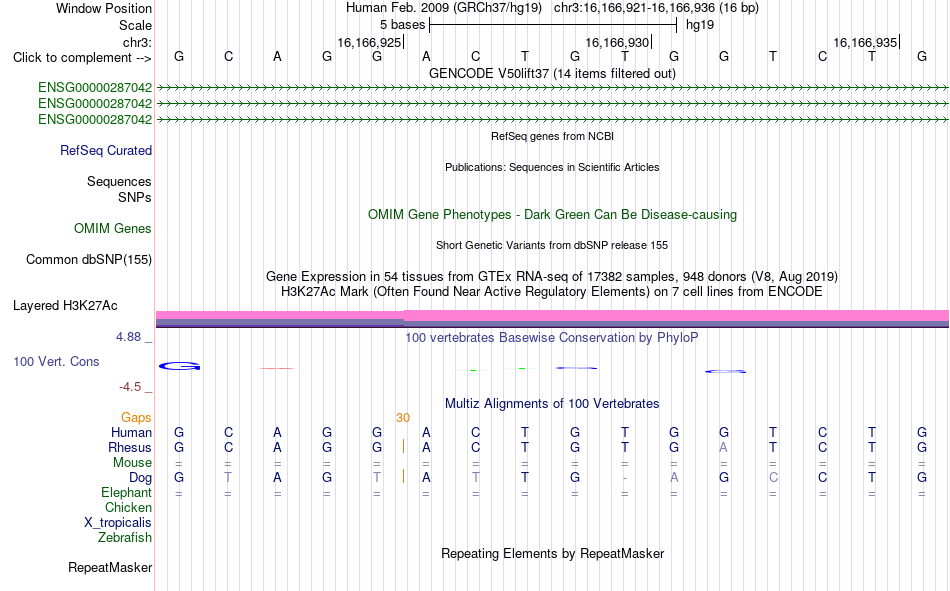Select the Mouse species label
This screenshot has width=950, height=591.
pos(132,462)
